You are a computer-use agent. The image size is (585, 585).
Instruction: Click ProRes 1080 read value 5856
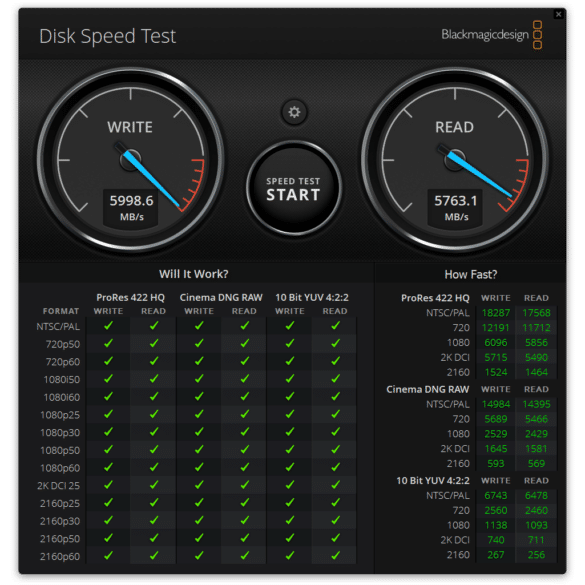pyautogui.click(x=536, y=342)
